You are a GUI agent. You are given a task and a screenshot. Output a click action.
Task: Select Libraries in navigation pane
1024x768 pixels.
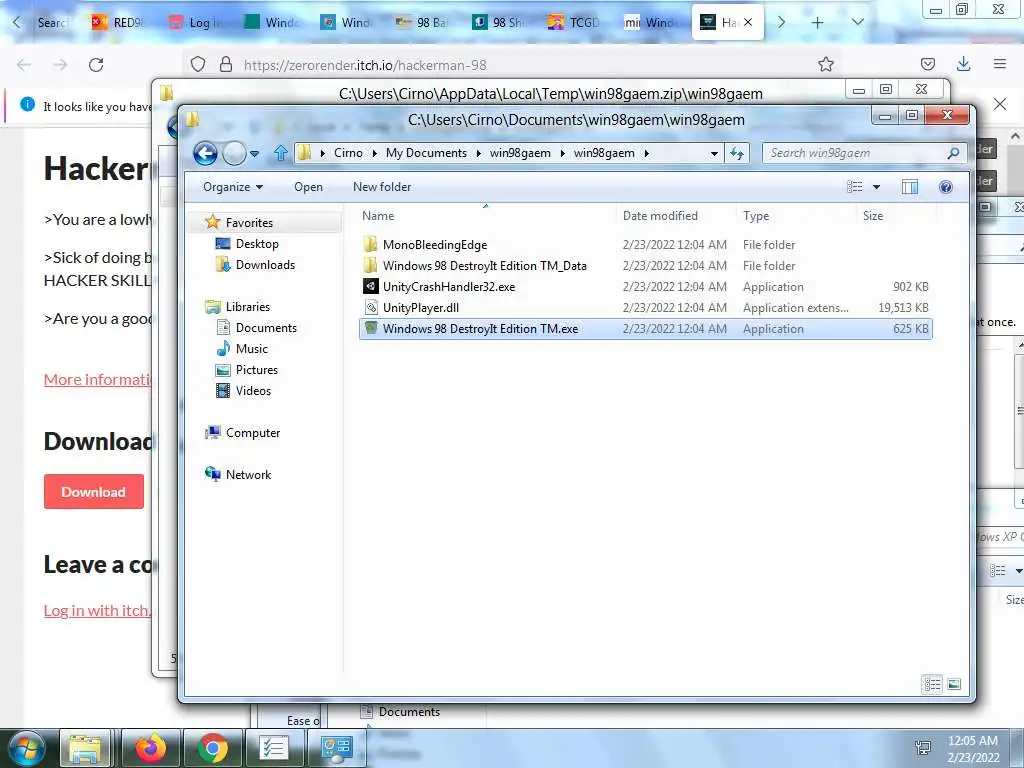click(x=247, y=306)
